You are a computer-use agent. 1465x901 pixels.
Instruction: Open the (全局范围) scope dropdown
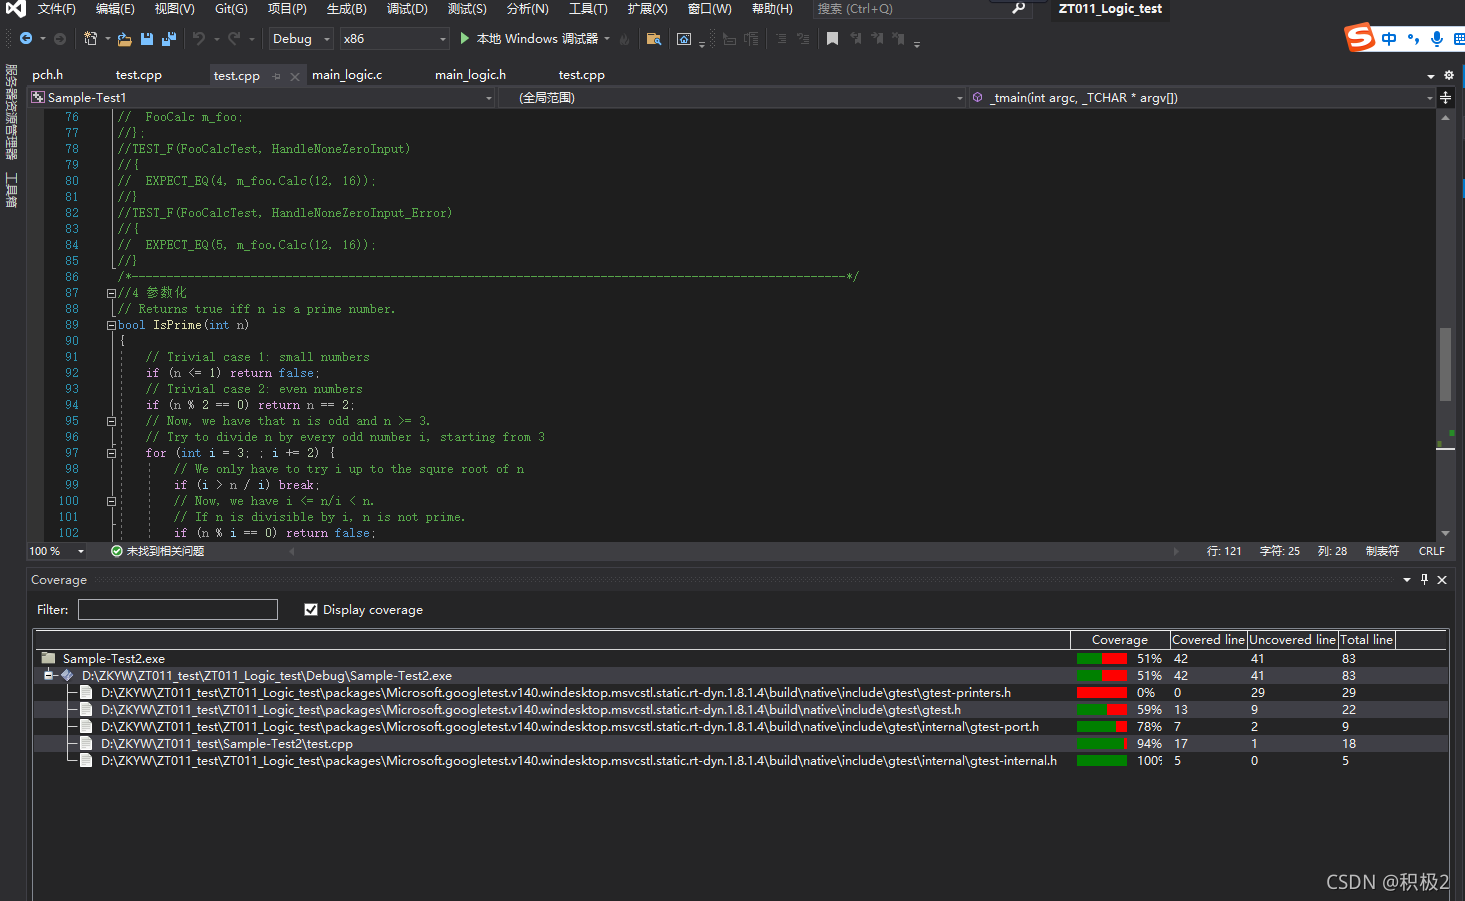[959, 97]
